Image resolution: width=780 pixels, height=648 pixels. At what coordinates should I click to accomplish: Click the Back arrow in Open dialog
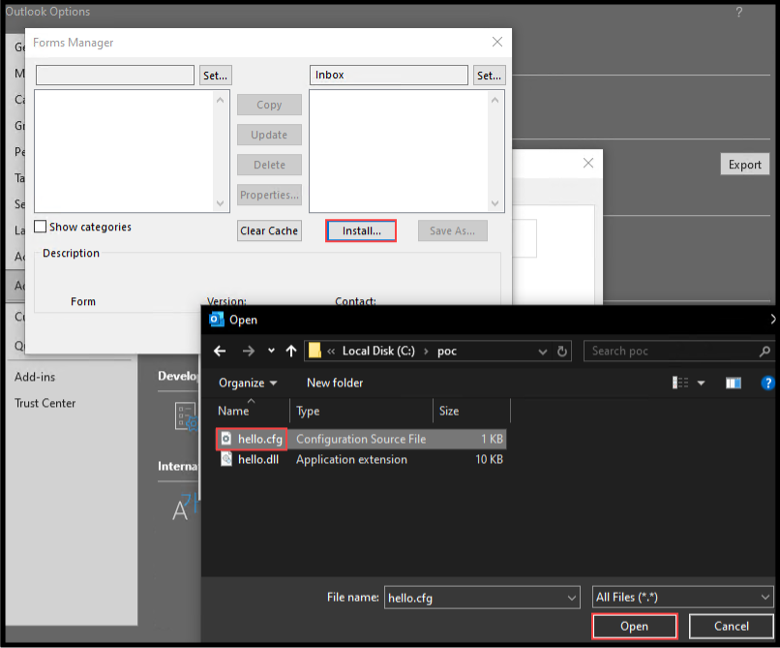pos(220,351)
